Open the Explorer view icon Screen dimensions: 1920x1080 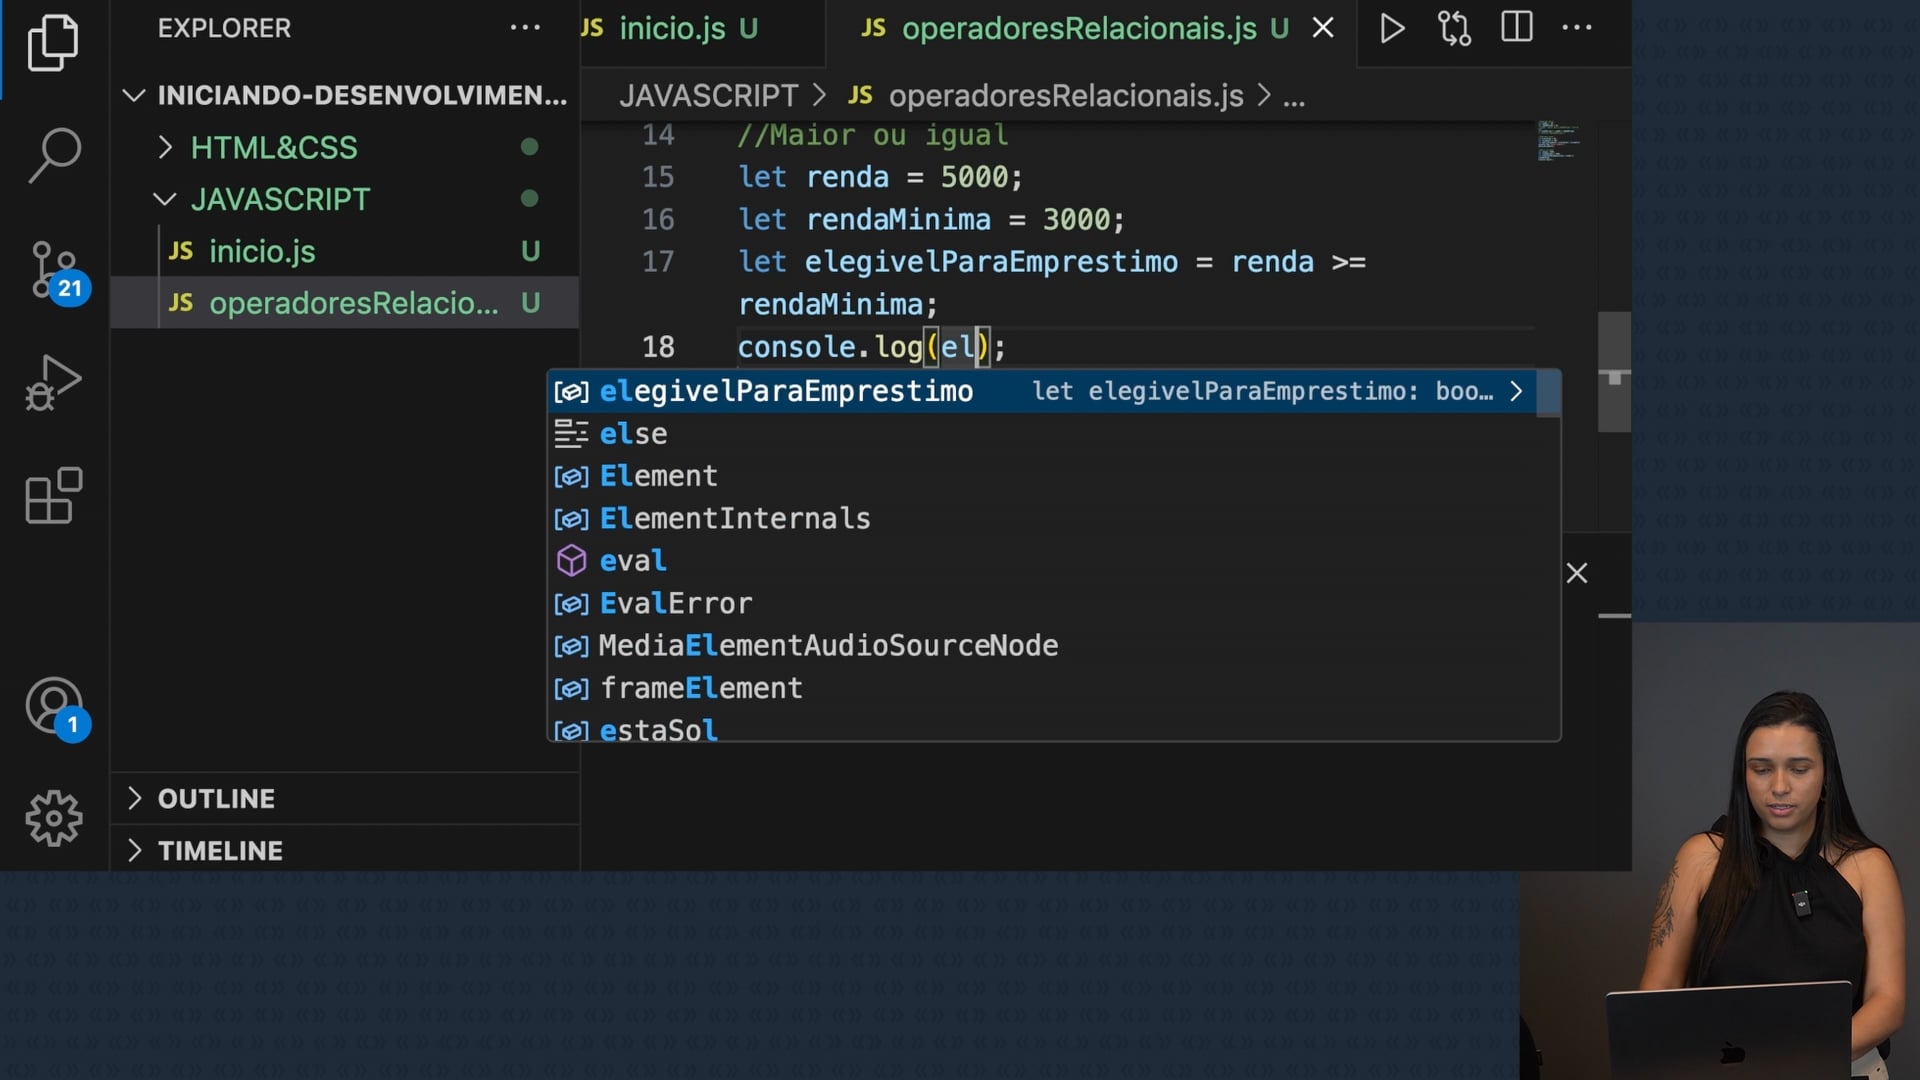tap(53, 43)
